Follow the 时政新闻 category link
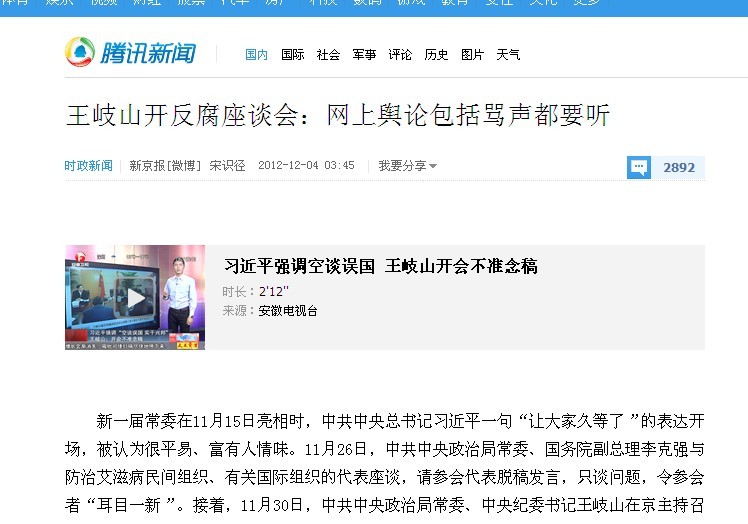Image resolution: width=748 pixels, height=524 pixels. point(89,166)
